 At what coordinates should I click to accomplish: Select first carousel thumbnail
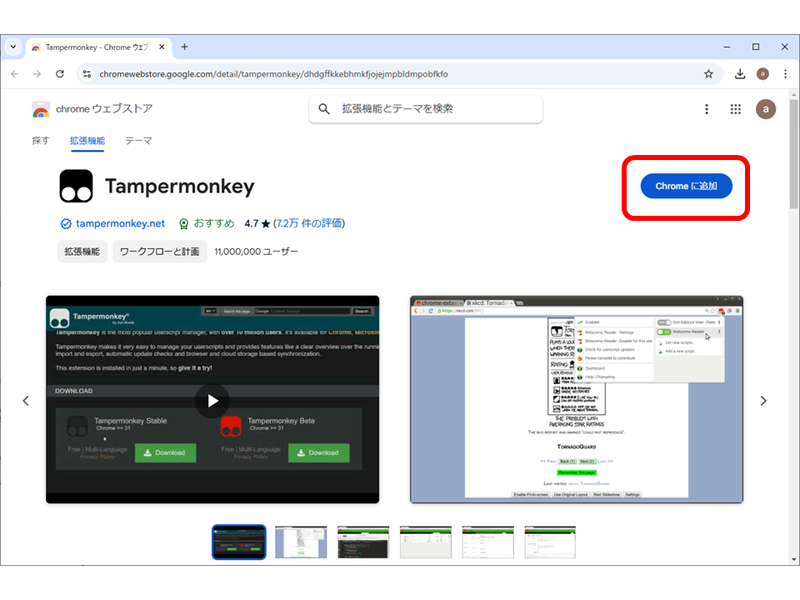239,542
